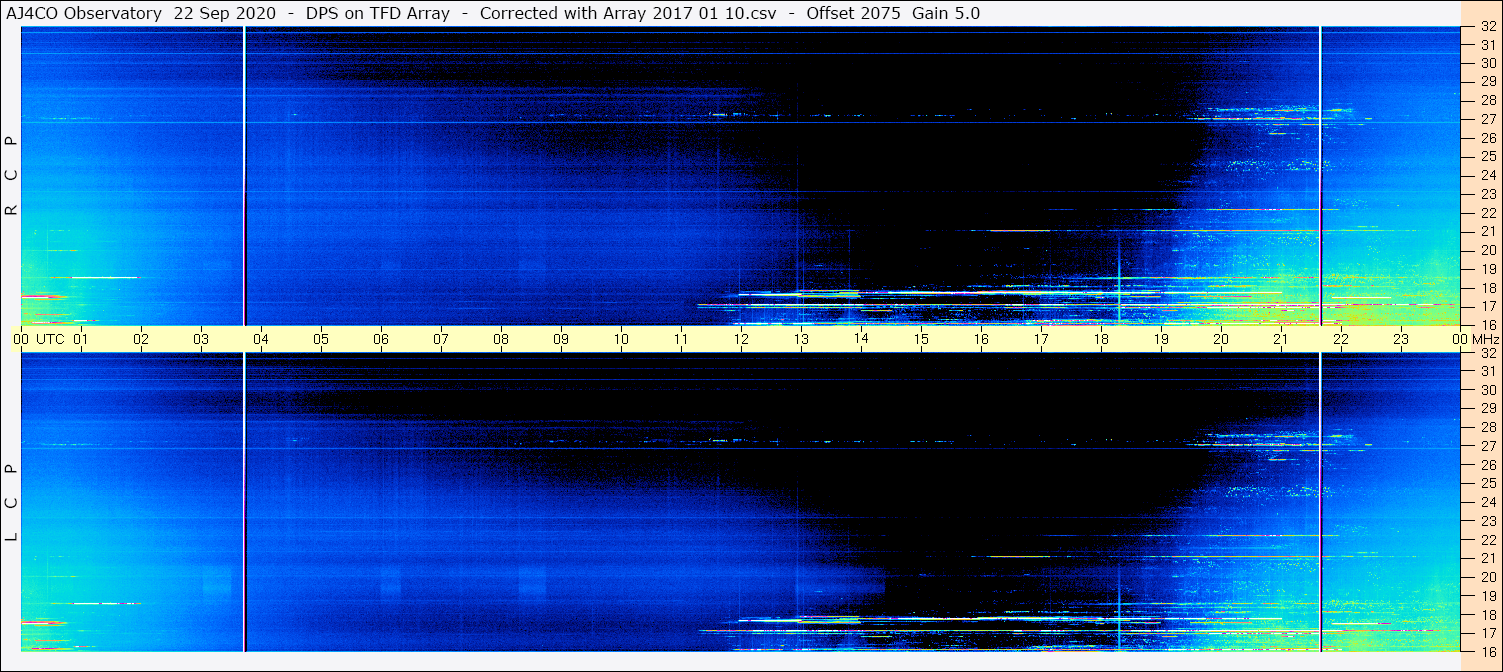Click 24 MHz label on upper RCP scale
Viewport: 1503px width, 672px height.
pyautogui.click(x=1487, y=175)
